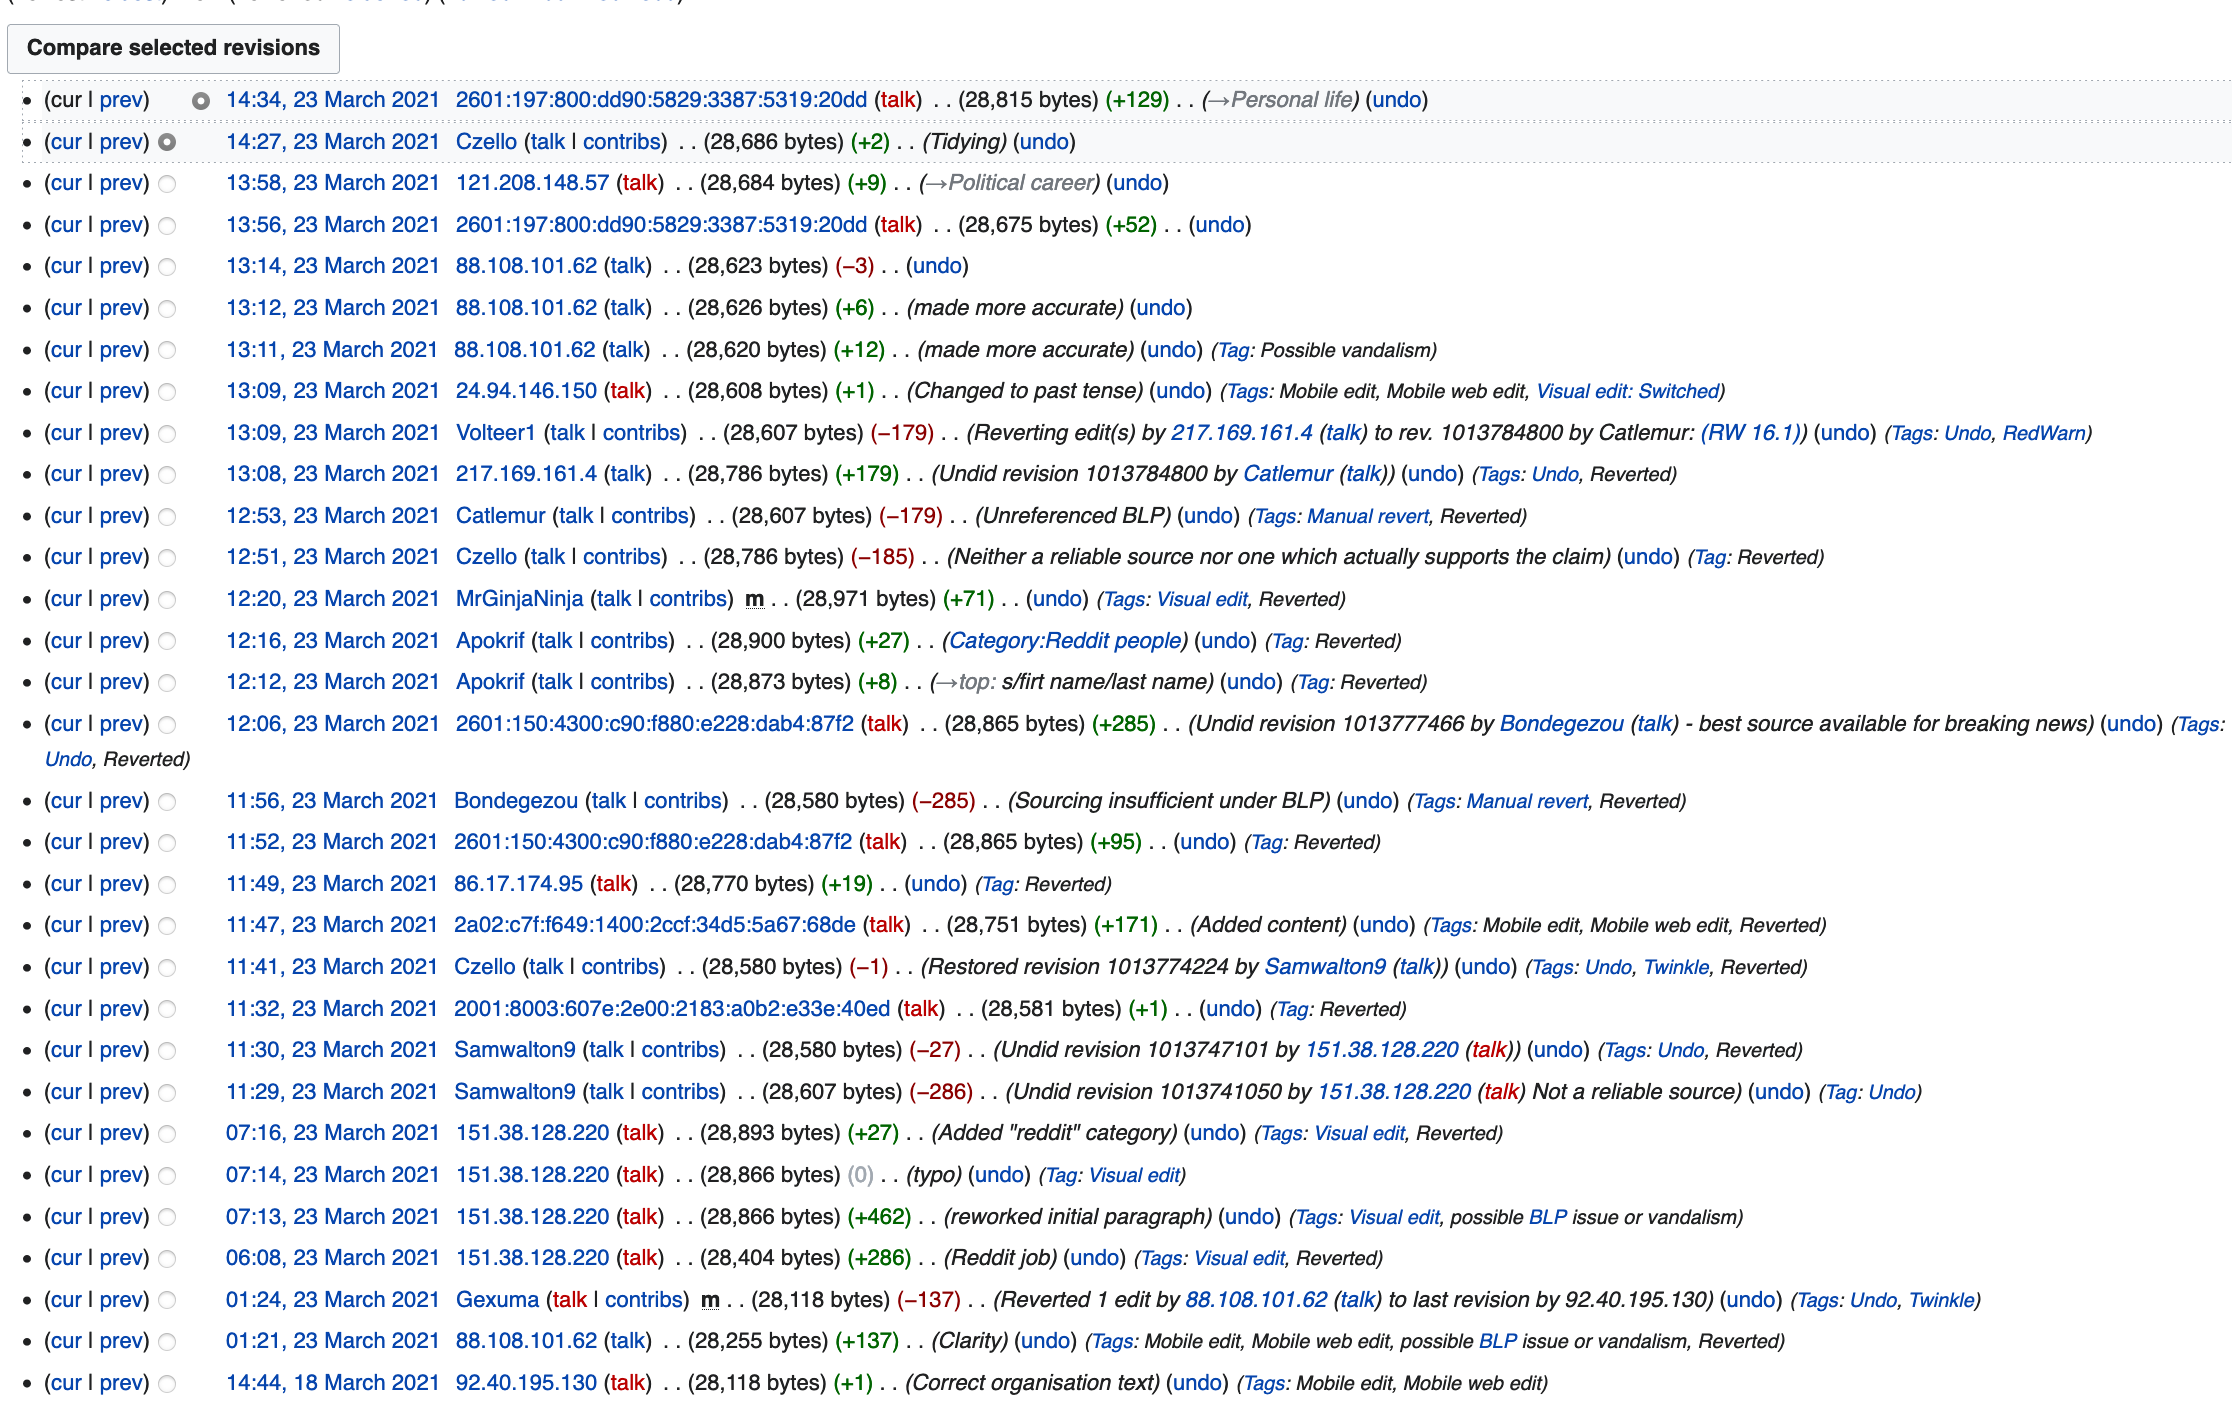Open the Category:Reddit people link
Screen dimensions: 2232x1404
click(x=1065, y=641)
